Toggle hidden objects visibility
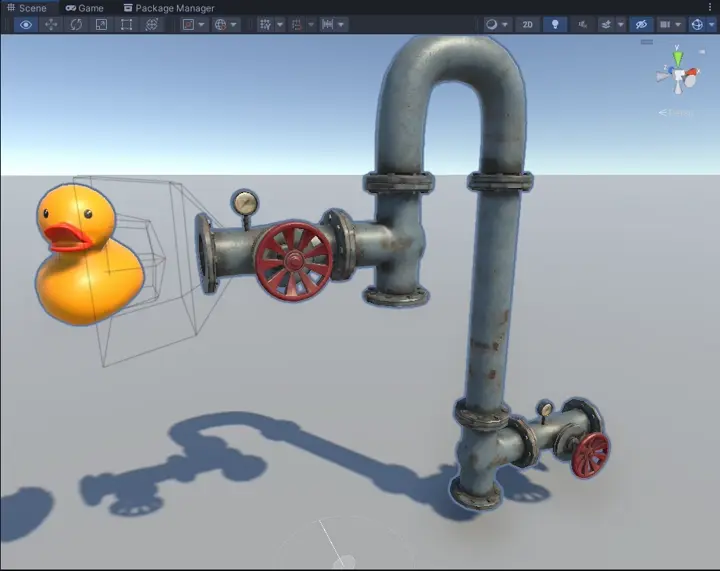Viewport: 720px width, 571px height. (x=641, y=24)
